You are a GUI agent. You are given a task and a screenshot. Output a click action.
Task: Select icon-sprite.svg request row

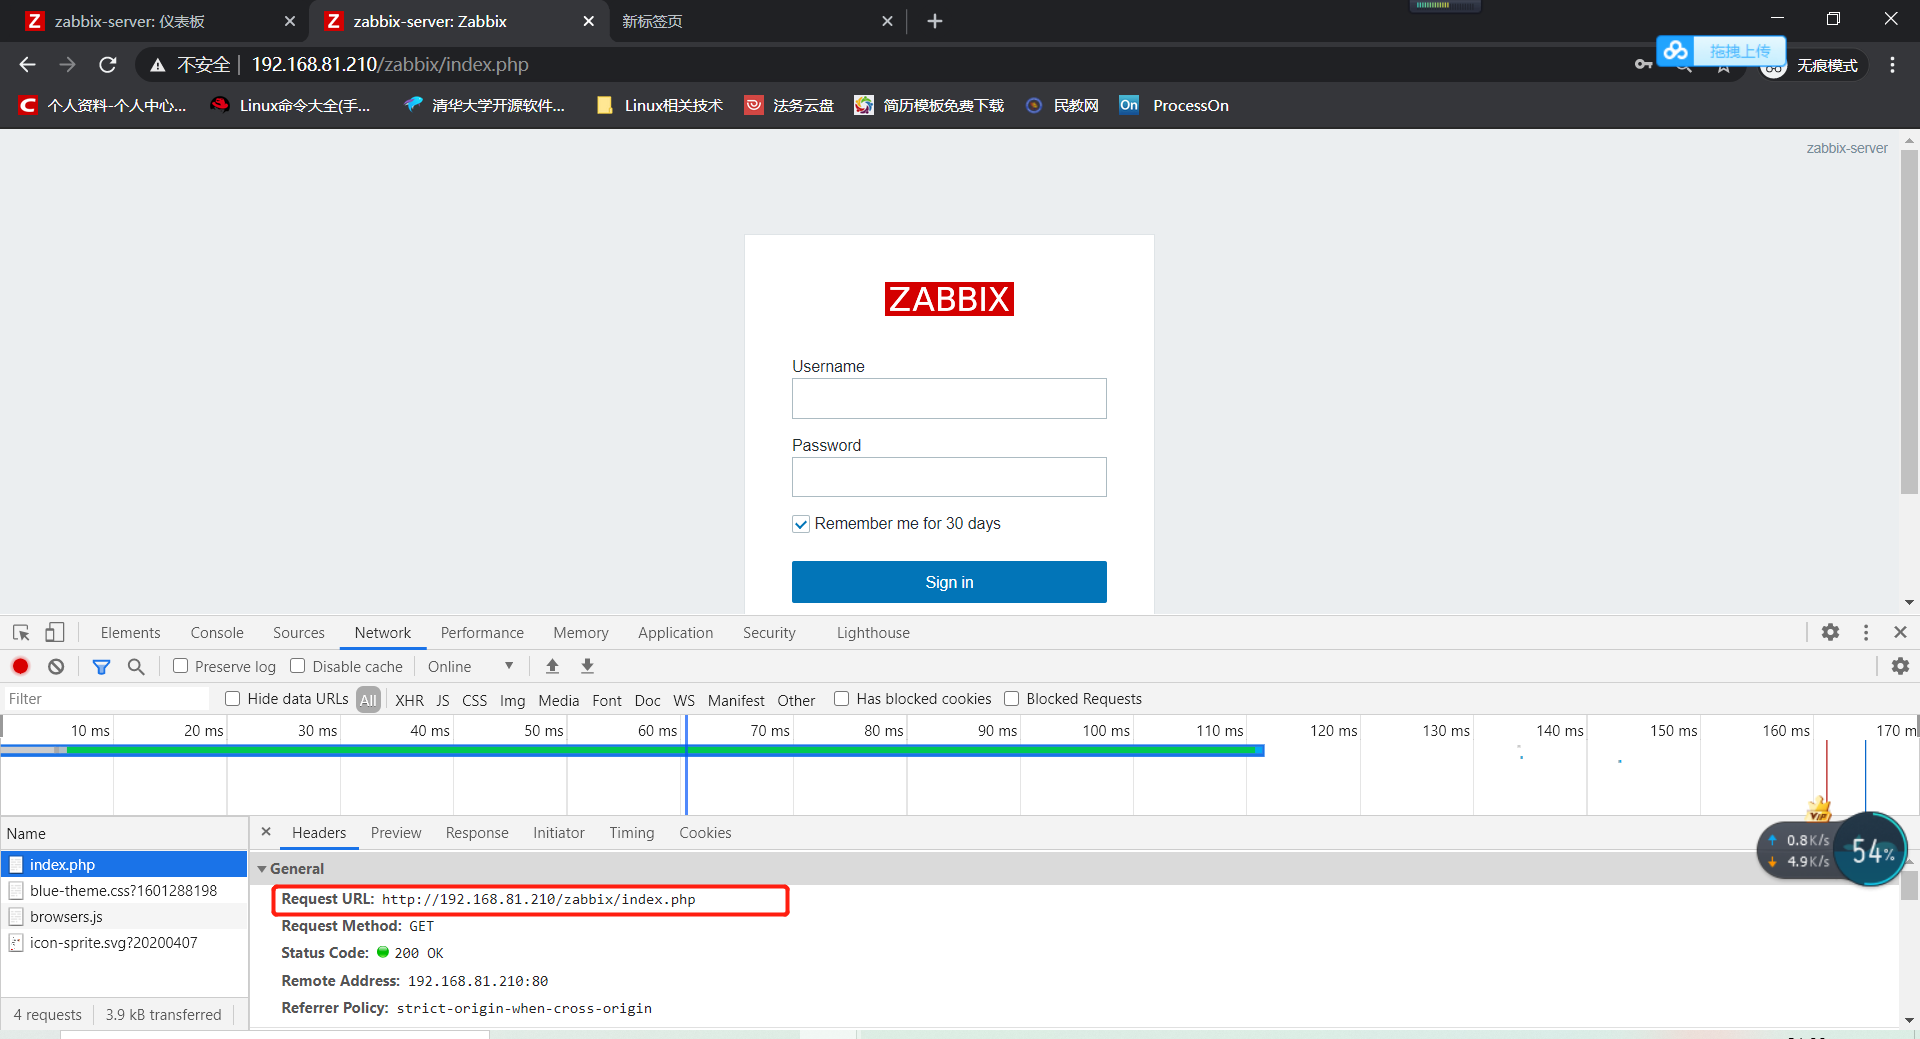[124, 943]
